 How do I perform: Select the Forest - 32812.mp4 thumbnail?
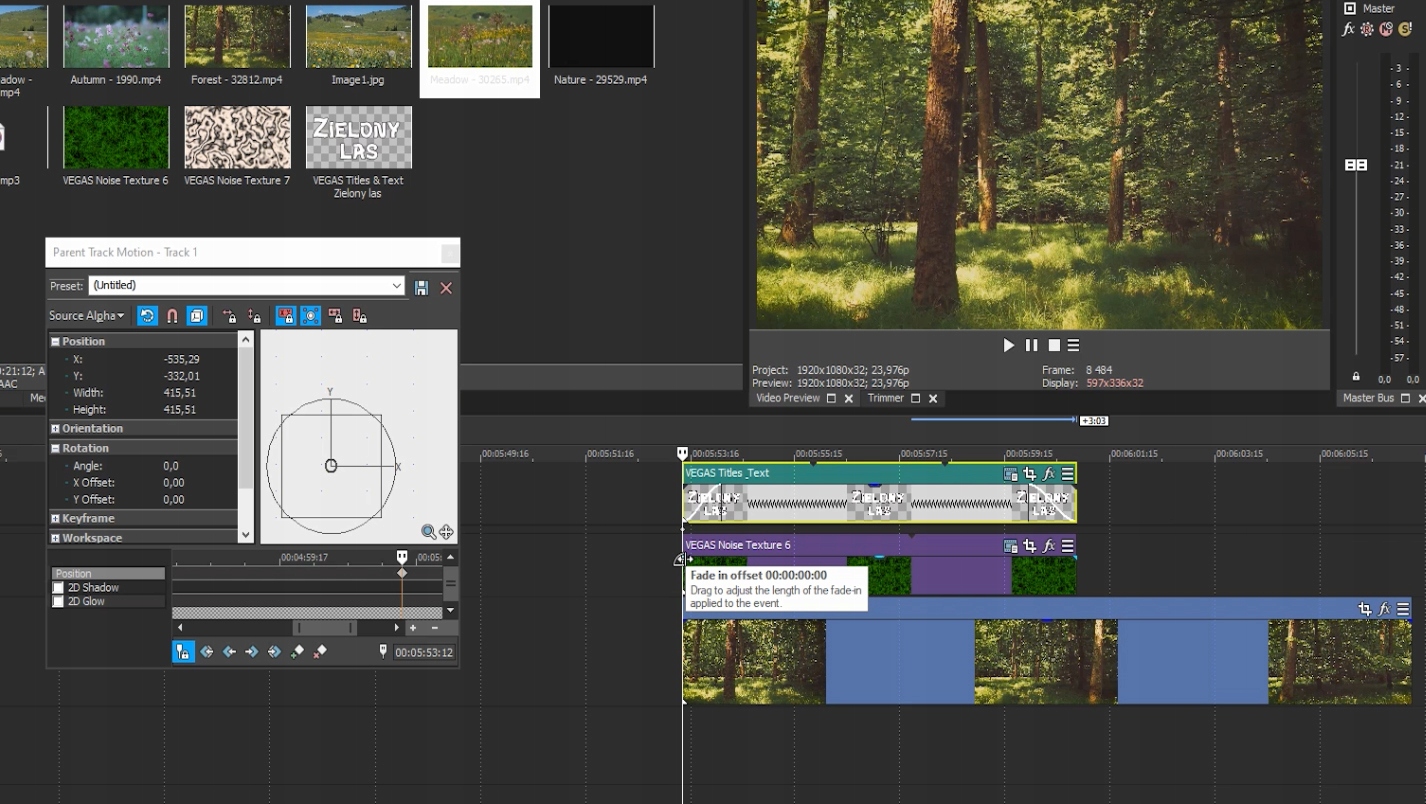(x=237, y=37)
